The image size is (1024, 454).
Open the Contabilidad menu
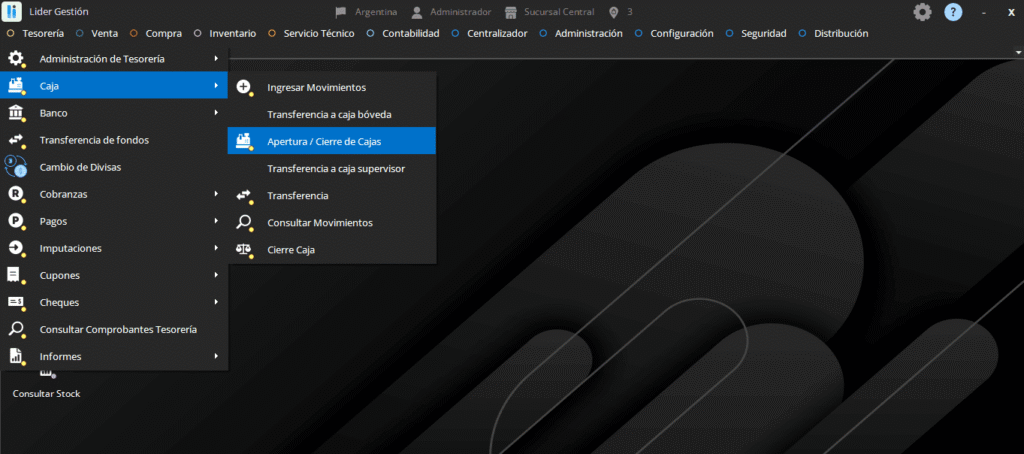coord(411,33)
